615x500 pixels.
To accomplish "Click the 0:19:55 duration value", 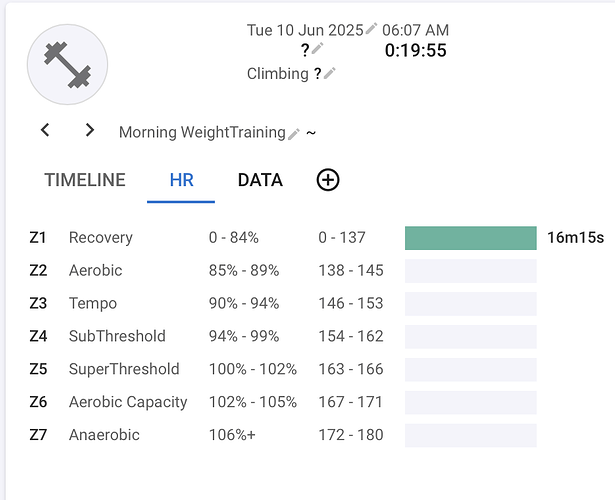I will [x=415, y=50].
